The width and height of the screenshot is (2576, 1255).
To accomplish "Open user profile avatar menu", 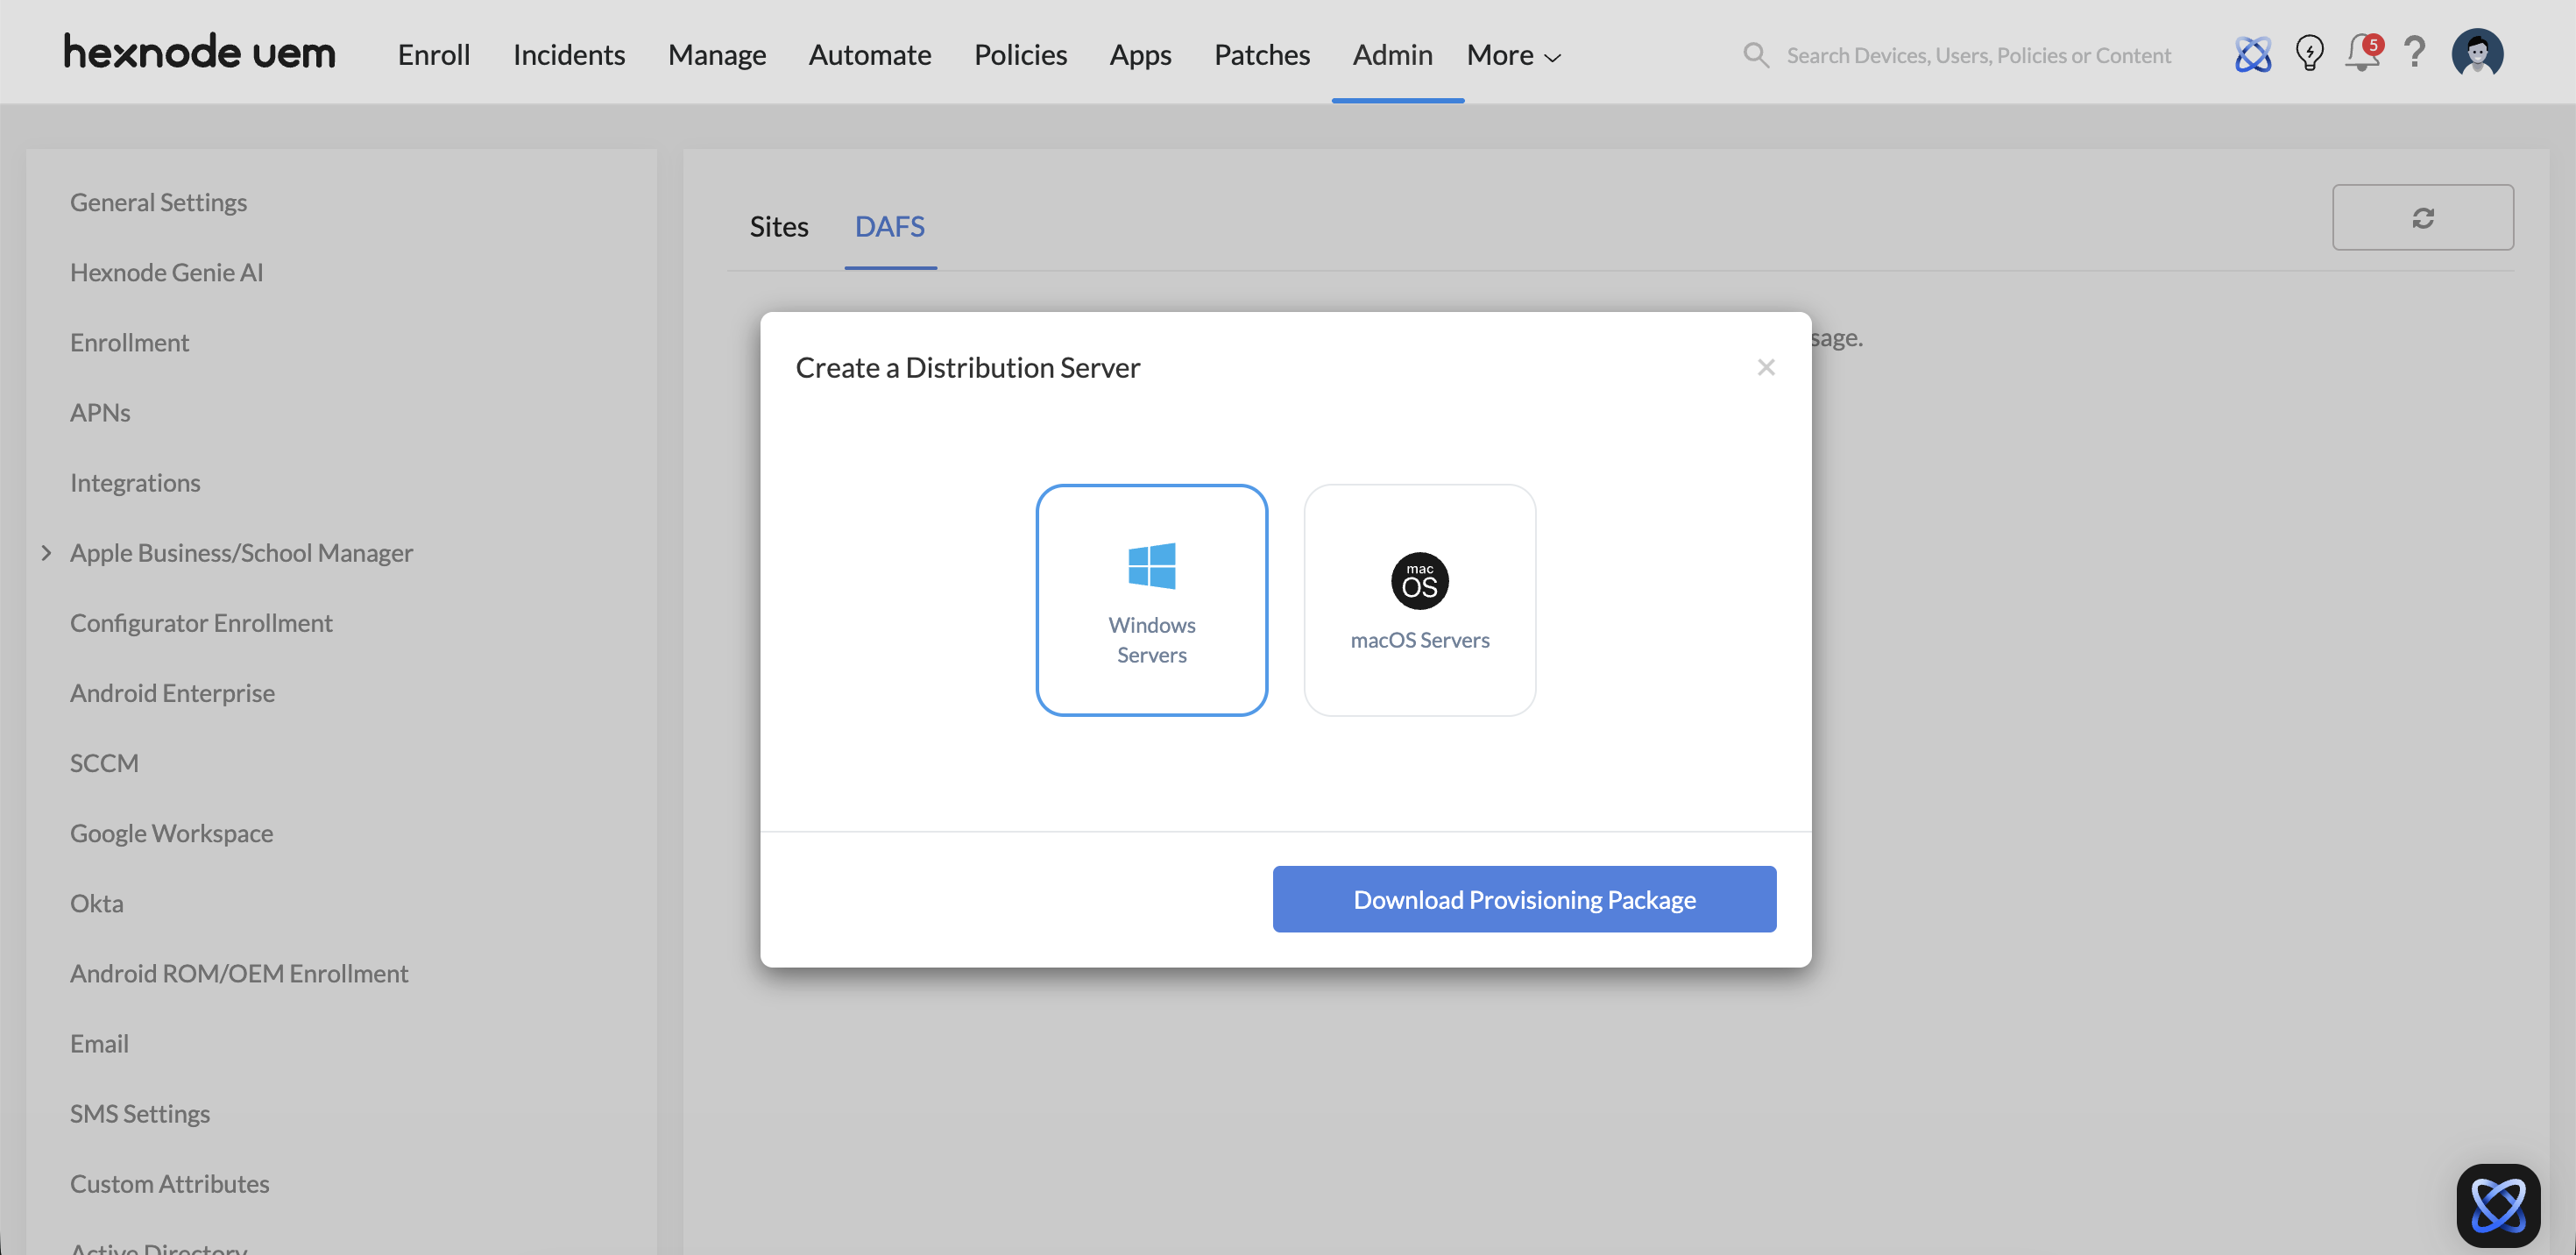I will pyautogui.click(x=2477, y=54).
